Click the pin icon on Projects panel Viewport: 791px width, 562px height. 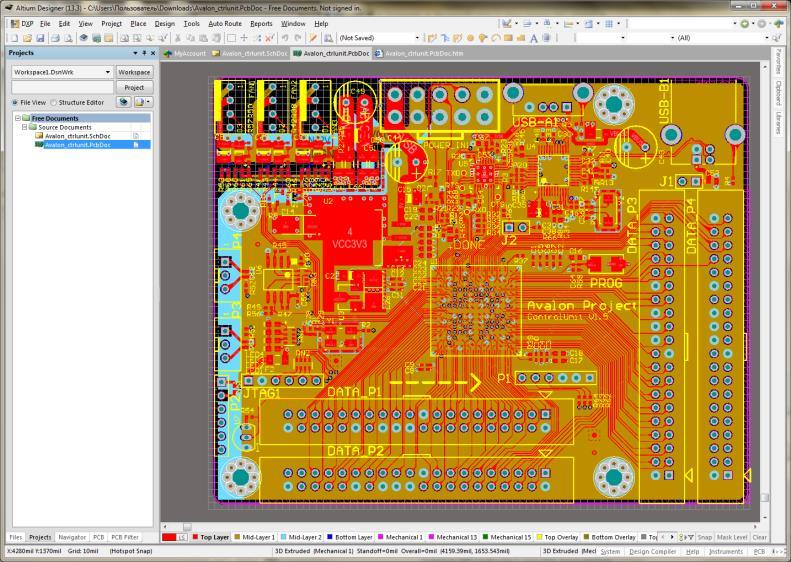click(x=144, y=53)
